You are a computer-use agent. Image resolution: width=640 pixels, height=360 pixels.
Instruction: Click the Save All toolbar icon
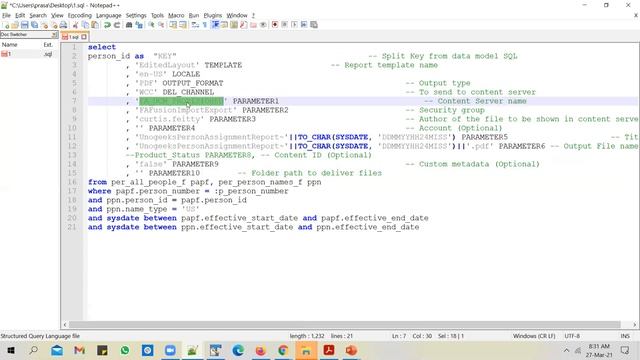[34, 25]
